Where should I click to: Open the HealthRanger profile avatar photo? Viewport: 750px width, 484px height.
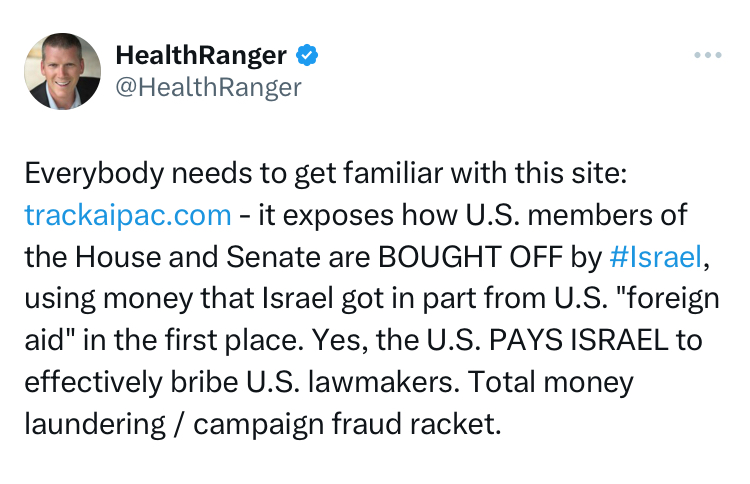click(x=63, y=71)
